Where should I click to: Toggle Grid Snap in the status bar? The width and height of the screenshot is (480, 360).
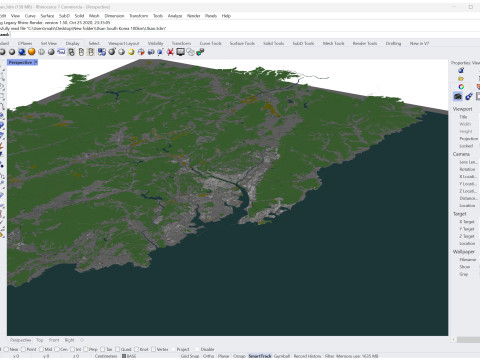pyautogui.click(x=190, y=356)
